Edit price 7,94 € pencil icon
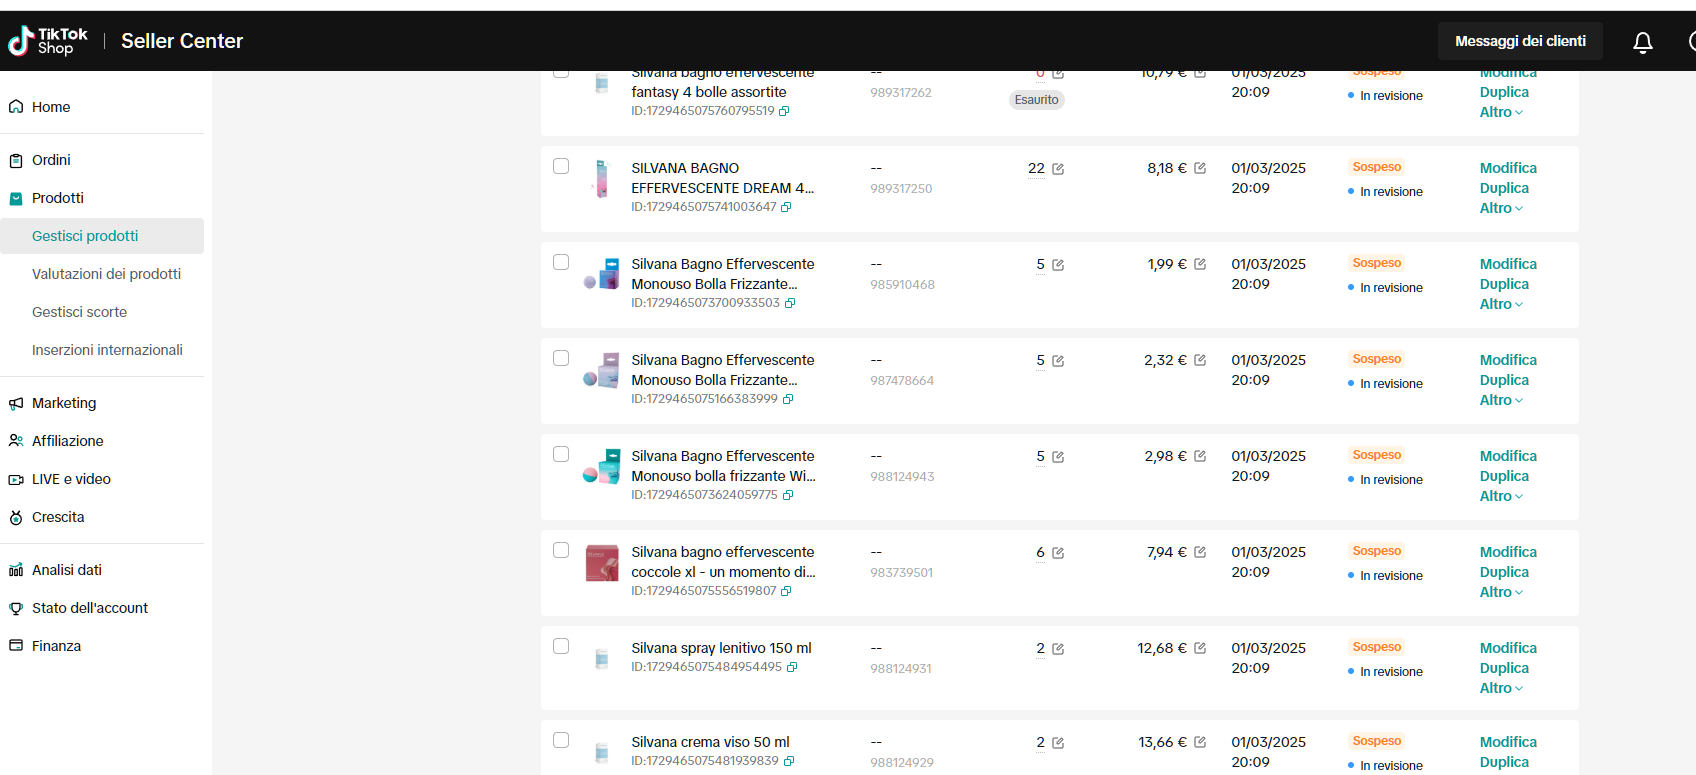 click(x=1200, y=552)
